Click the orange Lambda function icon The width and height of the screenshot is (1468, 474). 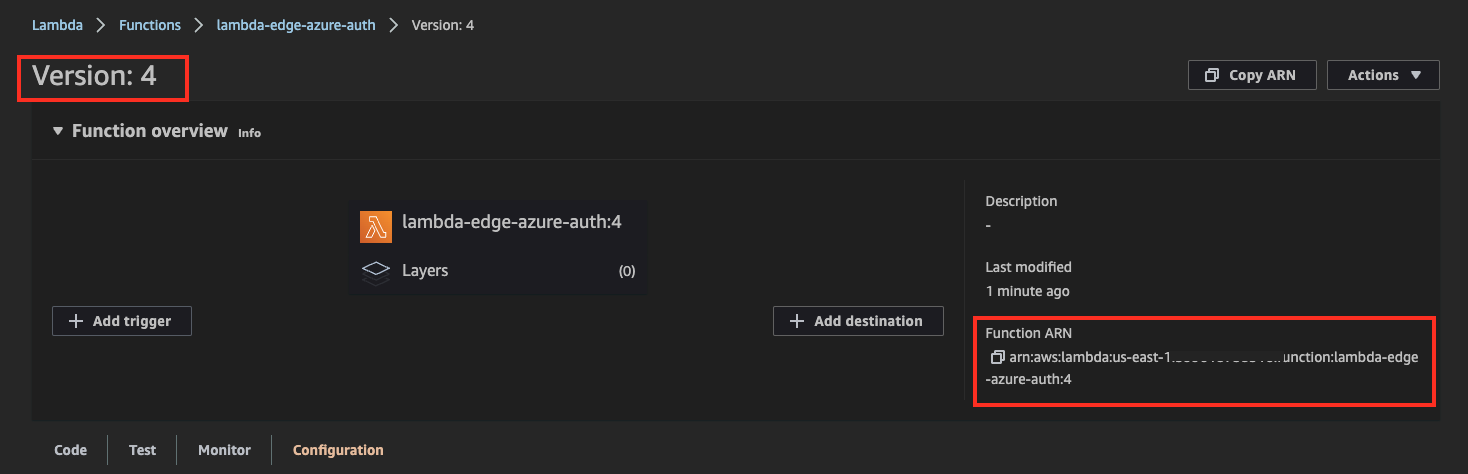coord(376,227)
